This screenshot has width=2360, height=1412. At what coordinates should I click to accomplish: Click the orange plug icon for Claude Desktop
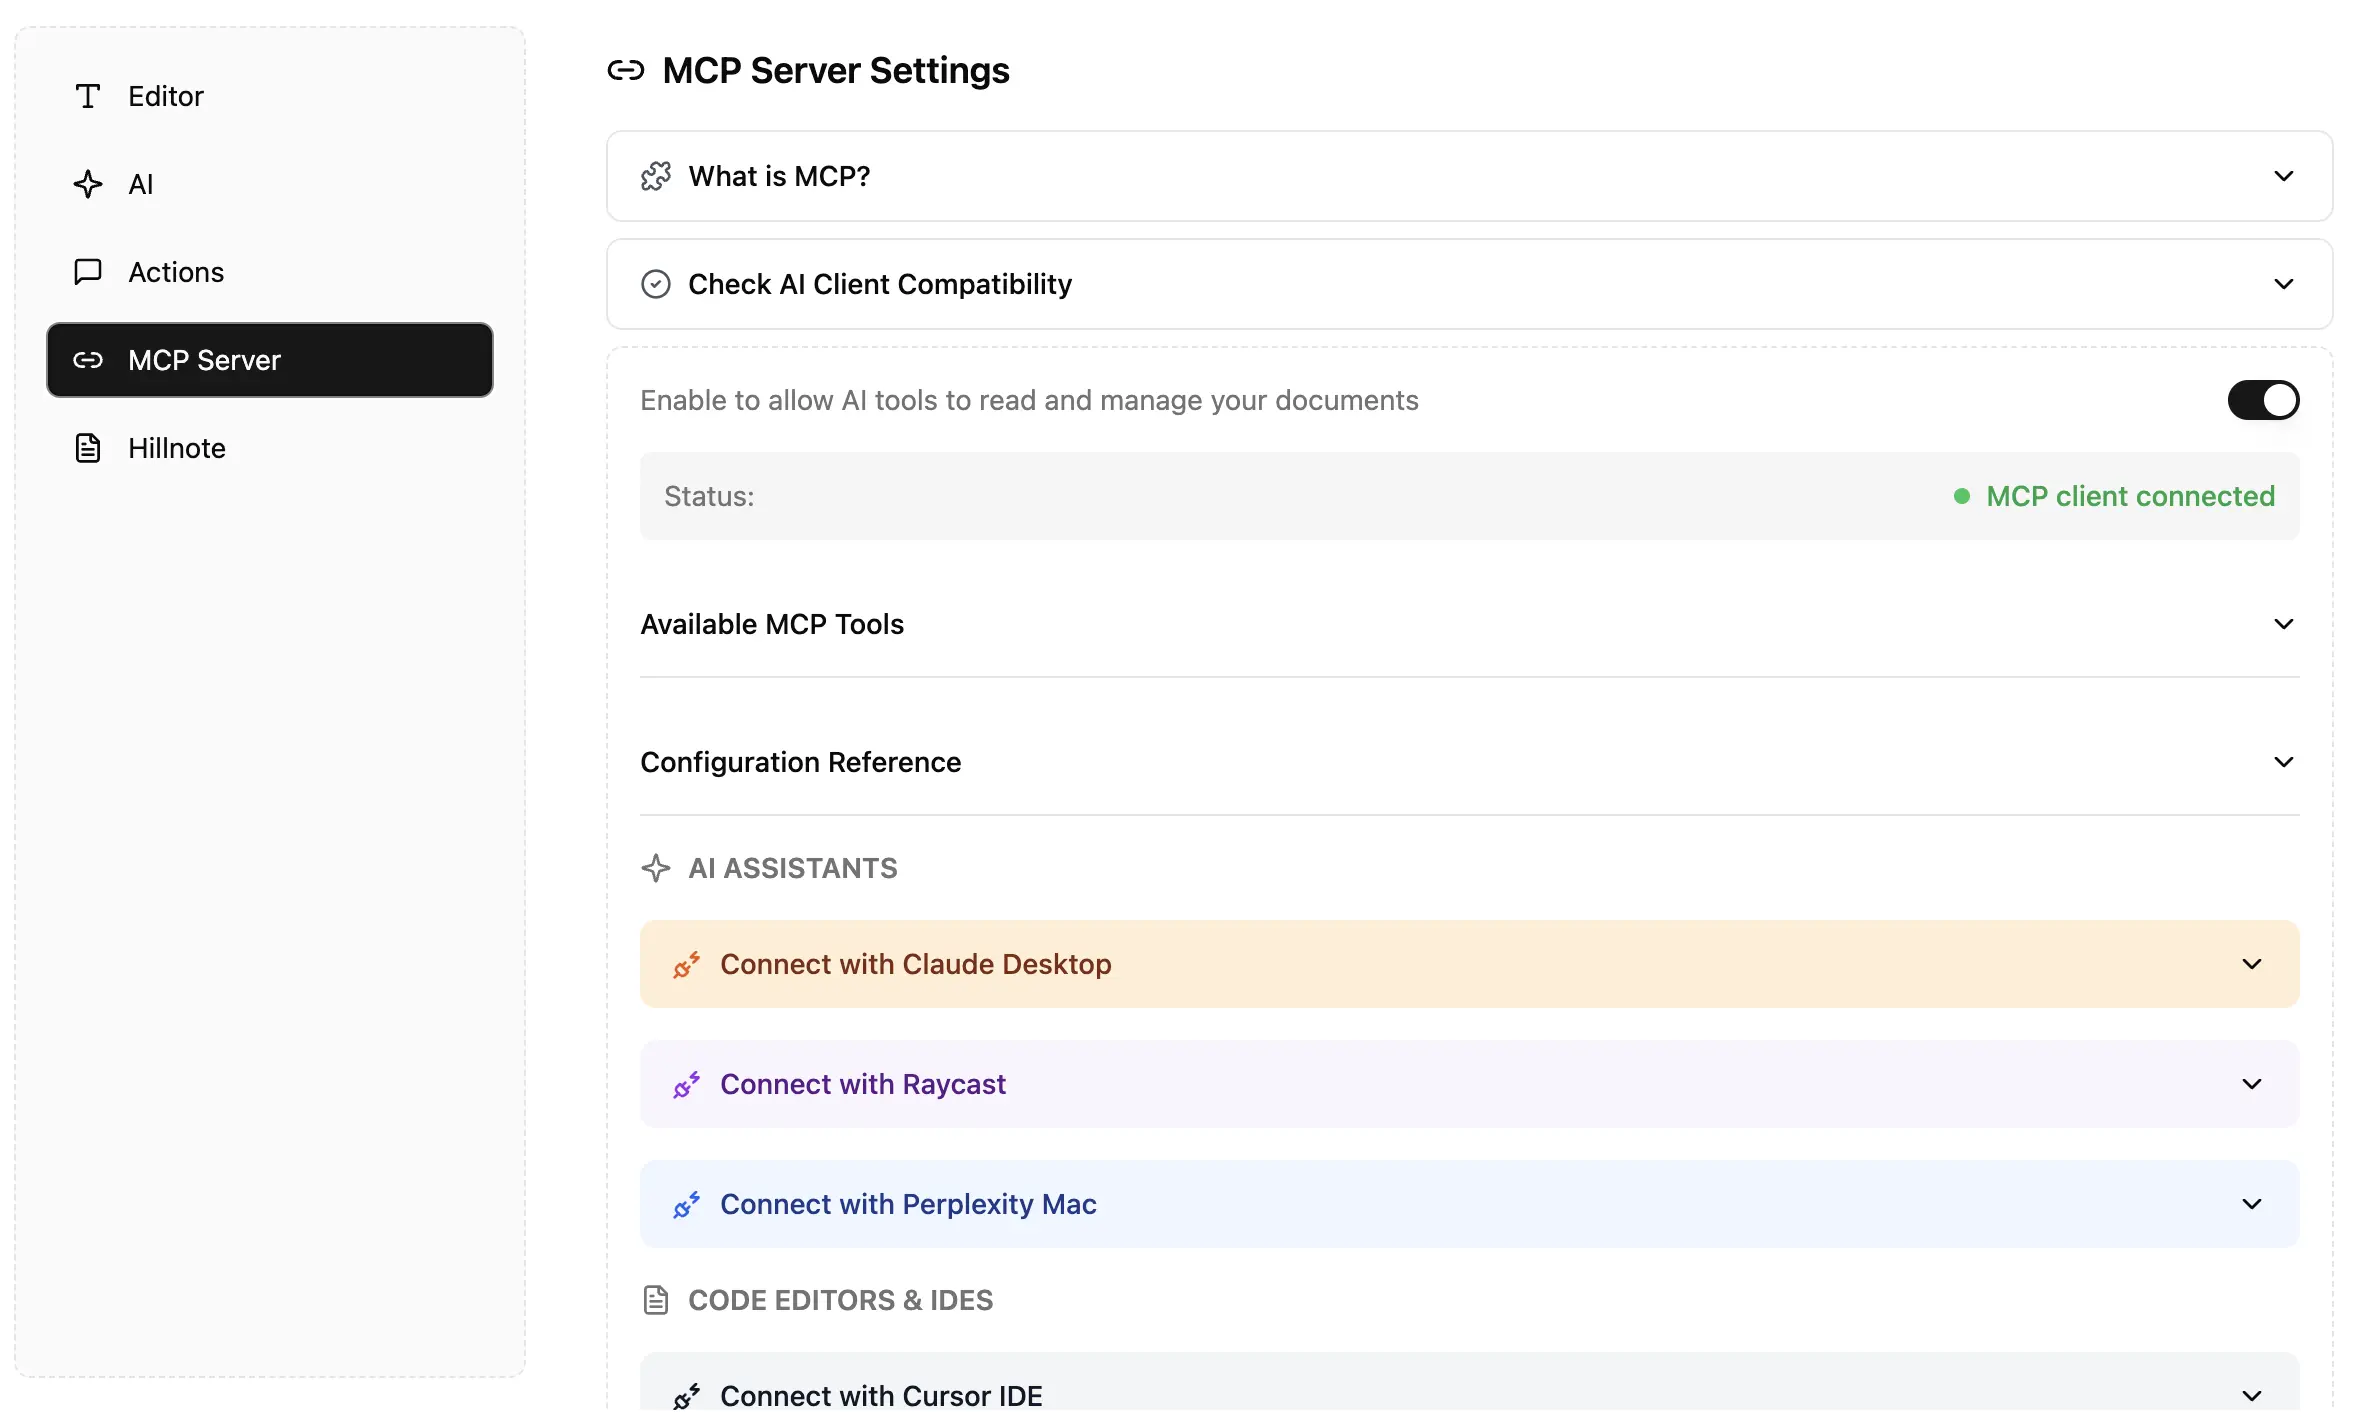coord(686,965)
